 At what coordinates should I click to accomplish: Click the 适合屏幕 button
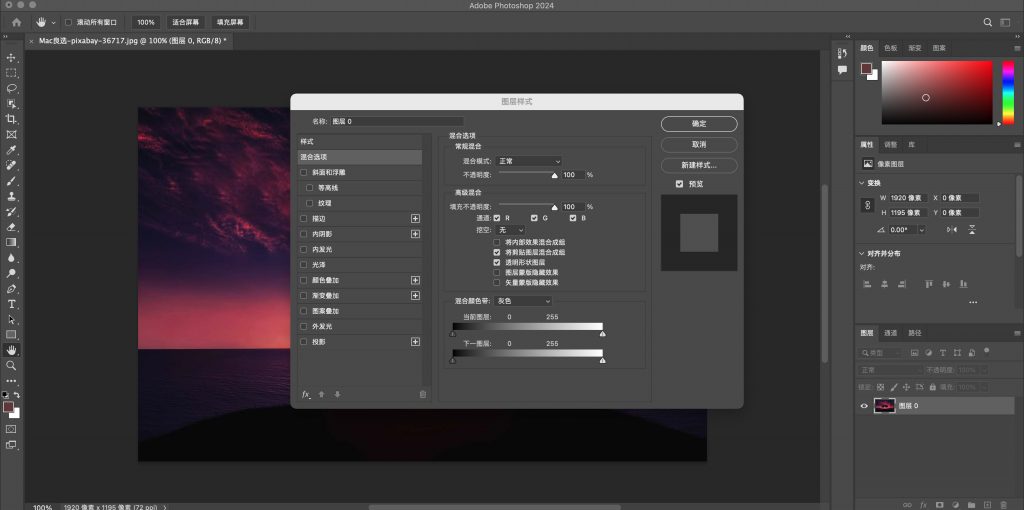tap(185, 22)
